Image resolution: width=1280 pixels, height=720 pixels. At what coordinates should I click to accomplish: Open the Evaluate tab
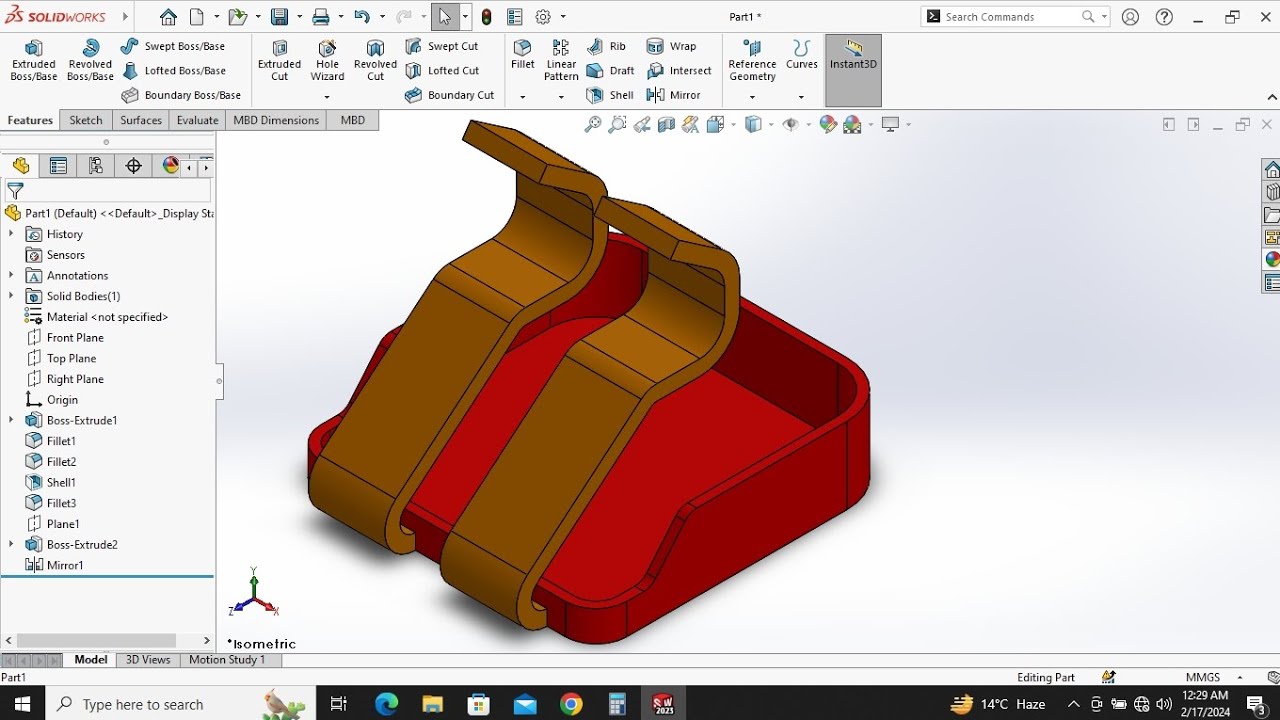pyautogui.click(x=197, y=120)
